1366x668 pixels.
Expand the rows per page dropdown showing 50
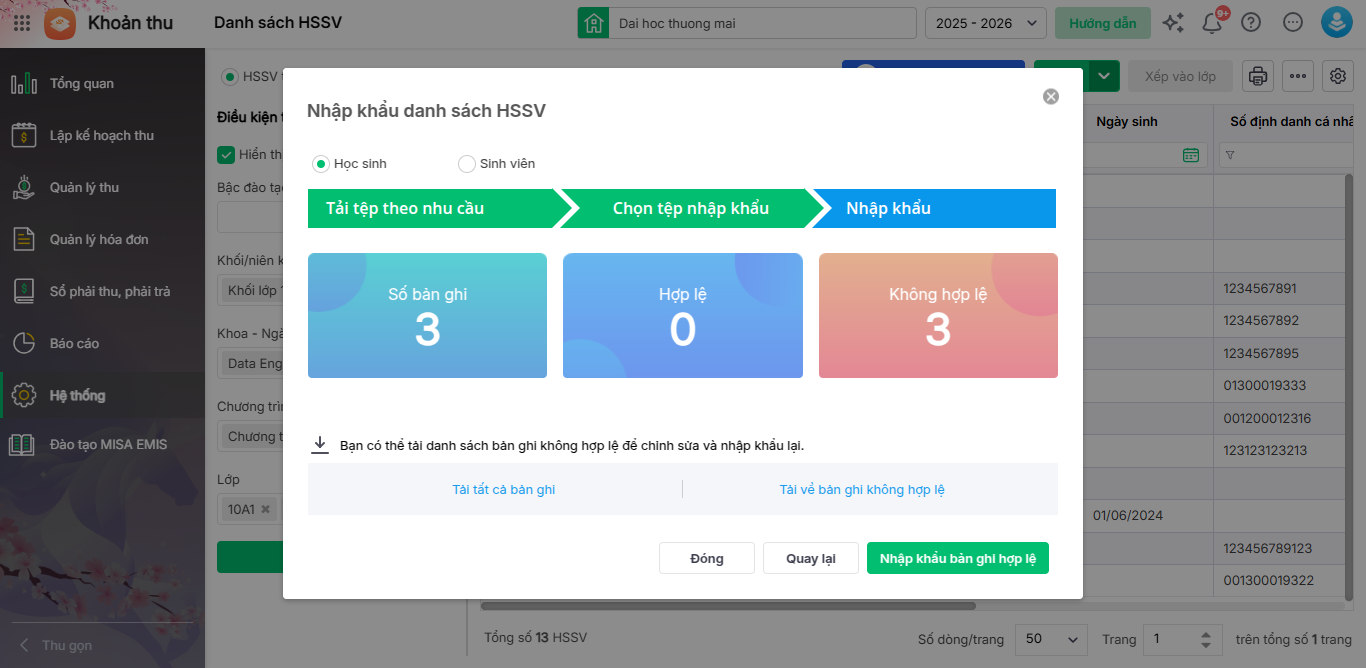pos(1051,639)
